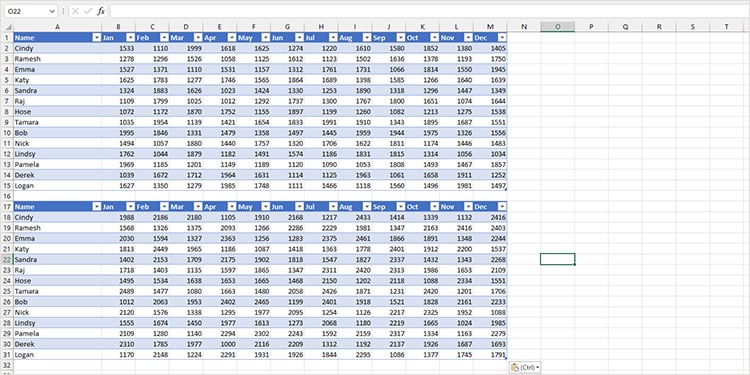
Task: Select column A header
Action: 57,27
